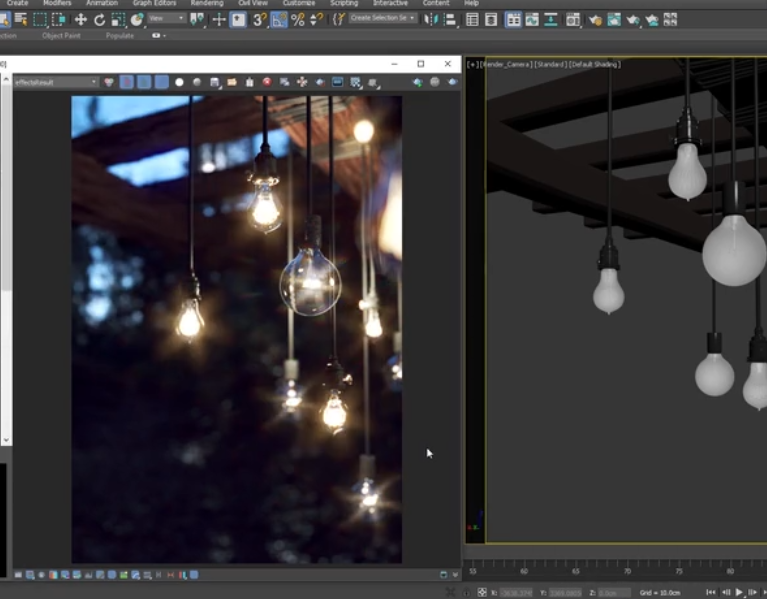Click the Render_Camera viewport label
The width and height of the screenshot is (767, 599).
(506, 65)
